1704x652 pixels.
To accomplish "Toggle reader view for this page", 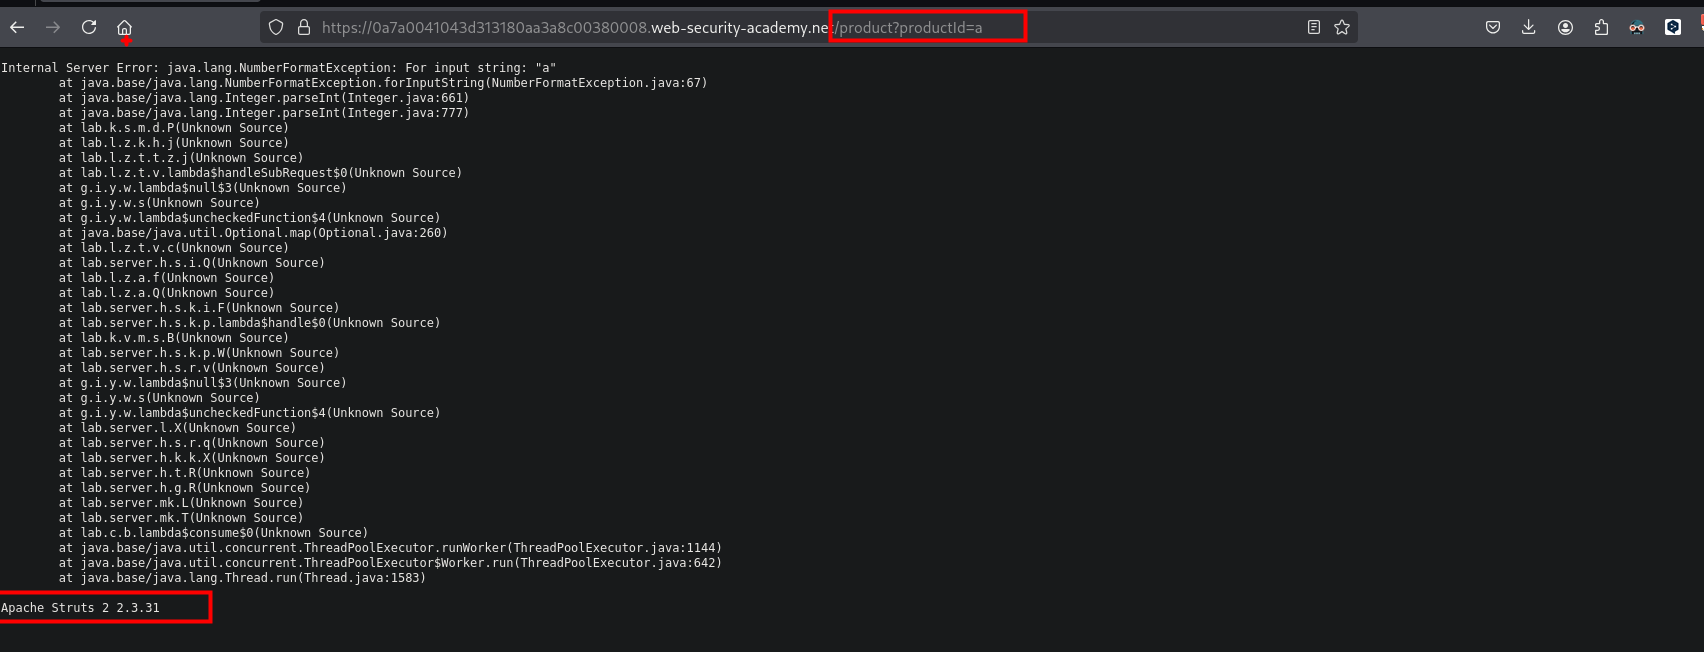I will (x=1313, y=27).
